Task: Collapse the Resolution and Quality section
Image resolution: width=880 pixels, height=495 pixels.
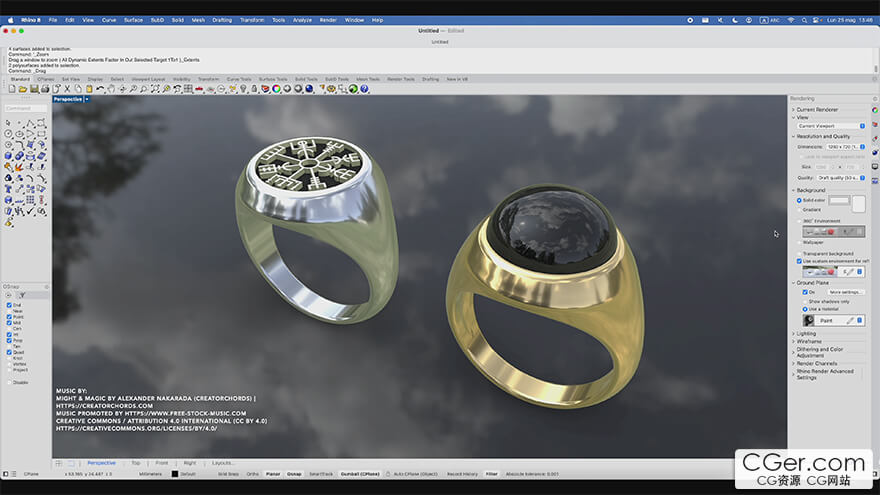Action: [x=793, y=136]
